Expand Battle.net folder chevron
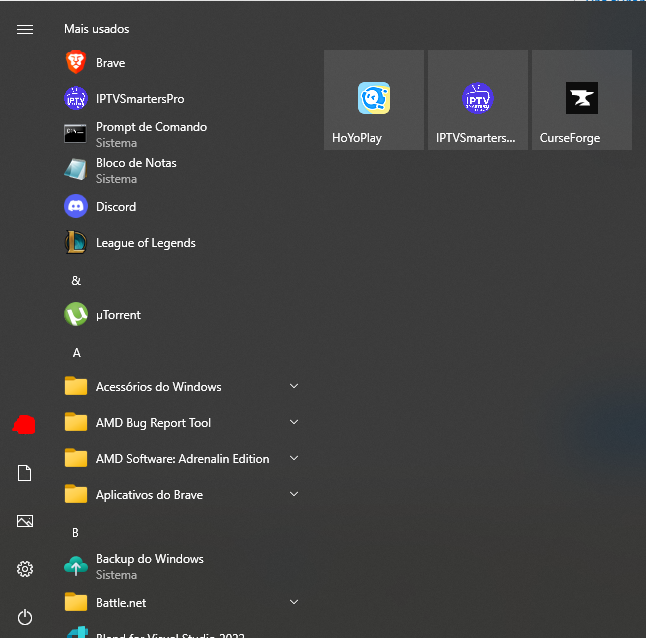This screenshot has height=638, width=646. tap(294, 602)
